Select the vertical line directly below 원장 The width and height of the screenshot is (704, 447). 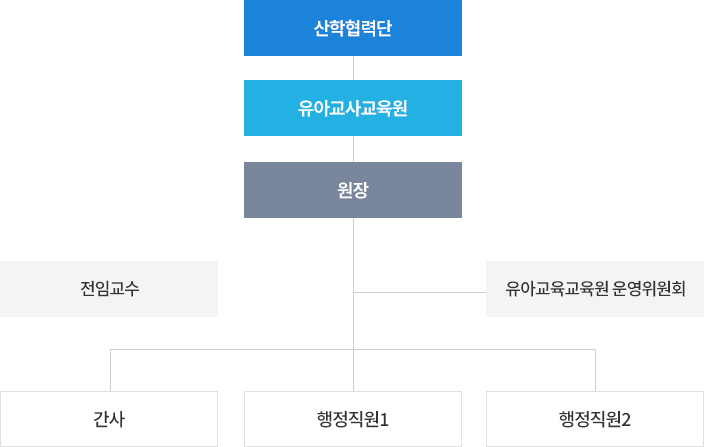tap(353, 255)
